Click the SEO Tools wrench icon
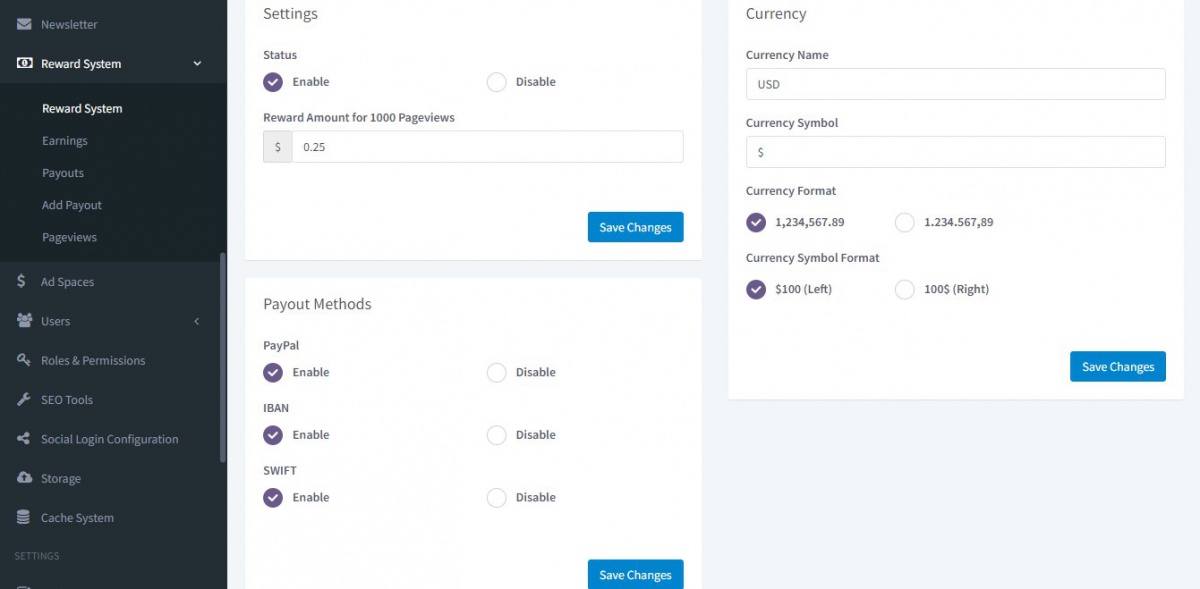Screen dimensions: 1200x589 24,400
